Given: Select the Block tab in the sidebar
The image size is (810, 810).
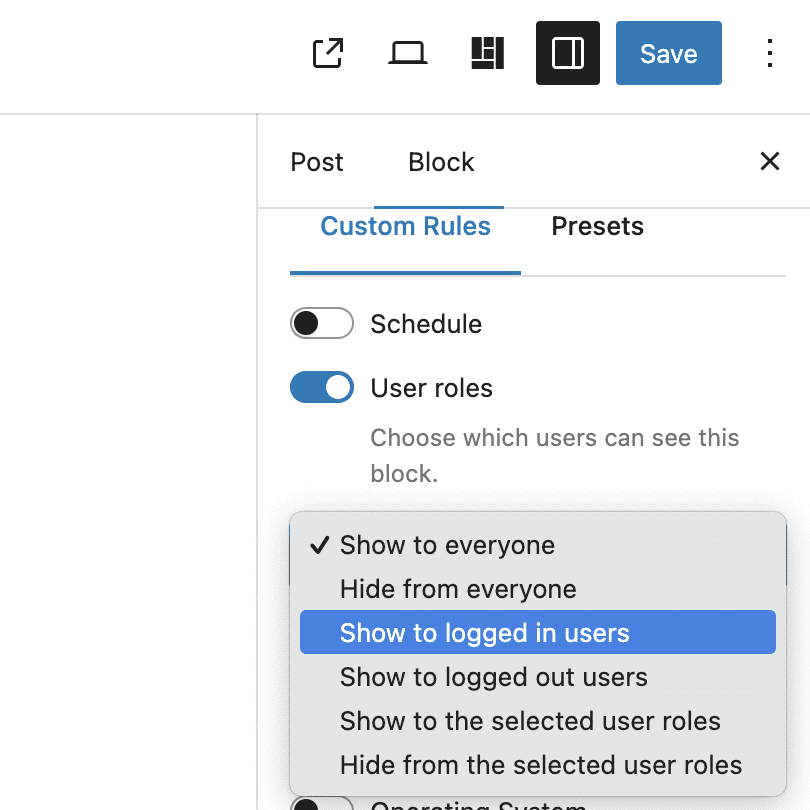Looking at the screenshot, I should coord(440,161).
